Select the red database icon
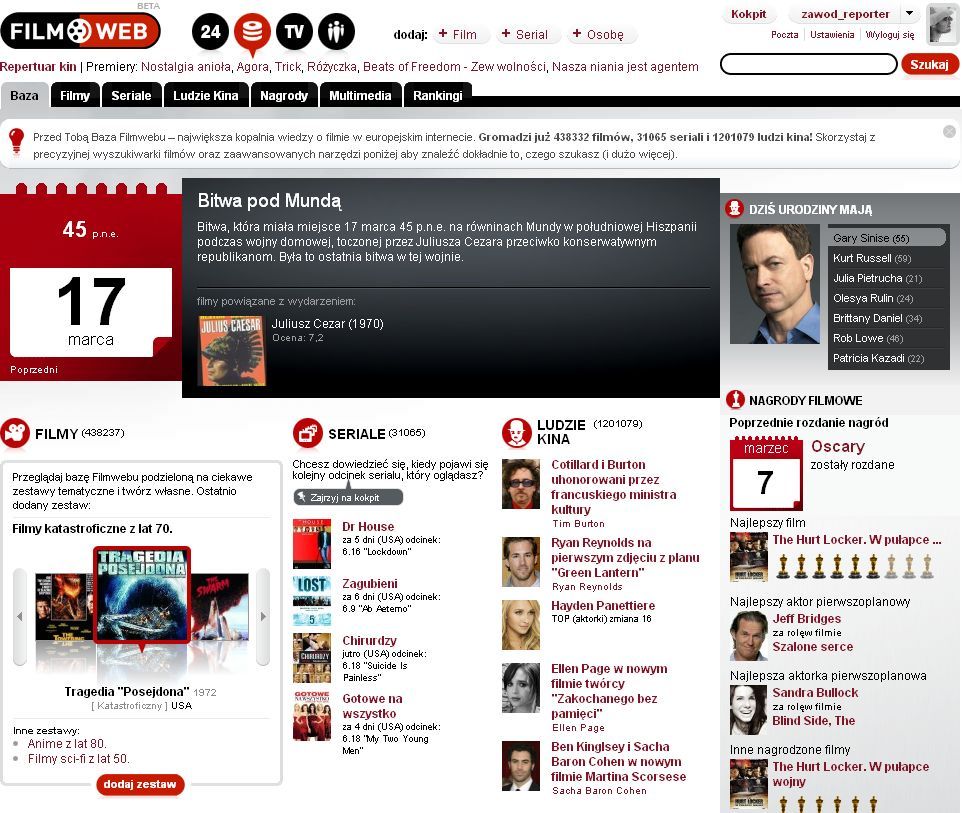 [x=252, y=33]
